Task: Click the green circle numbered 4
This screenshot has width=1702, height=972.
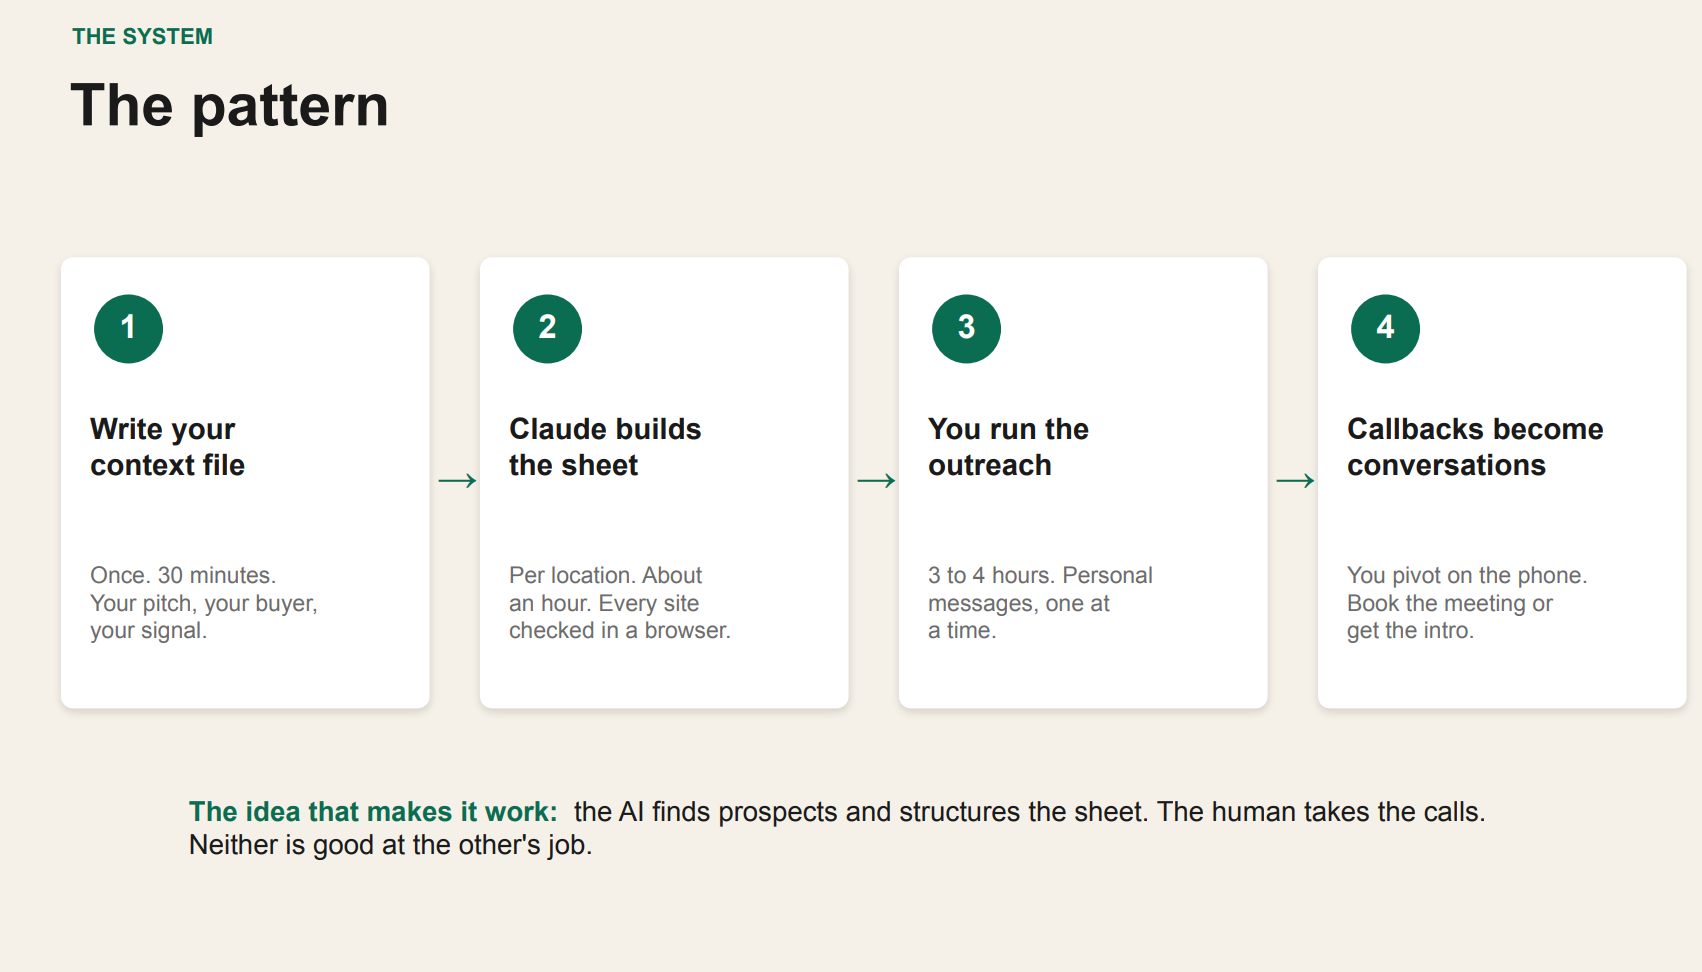Action: (1385, 328)
